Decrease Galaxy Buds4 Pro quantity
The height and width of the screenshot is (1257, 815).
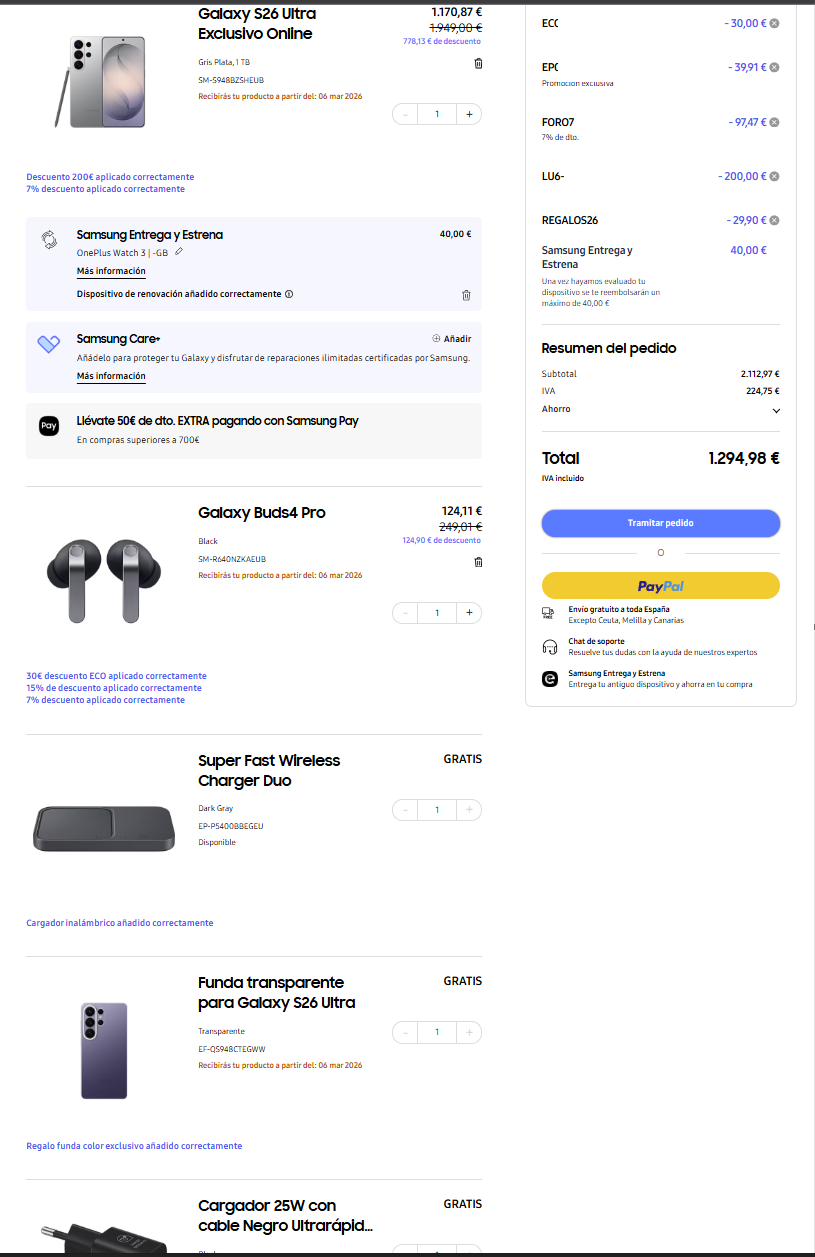[405, 612]
